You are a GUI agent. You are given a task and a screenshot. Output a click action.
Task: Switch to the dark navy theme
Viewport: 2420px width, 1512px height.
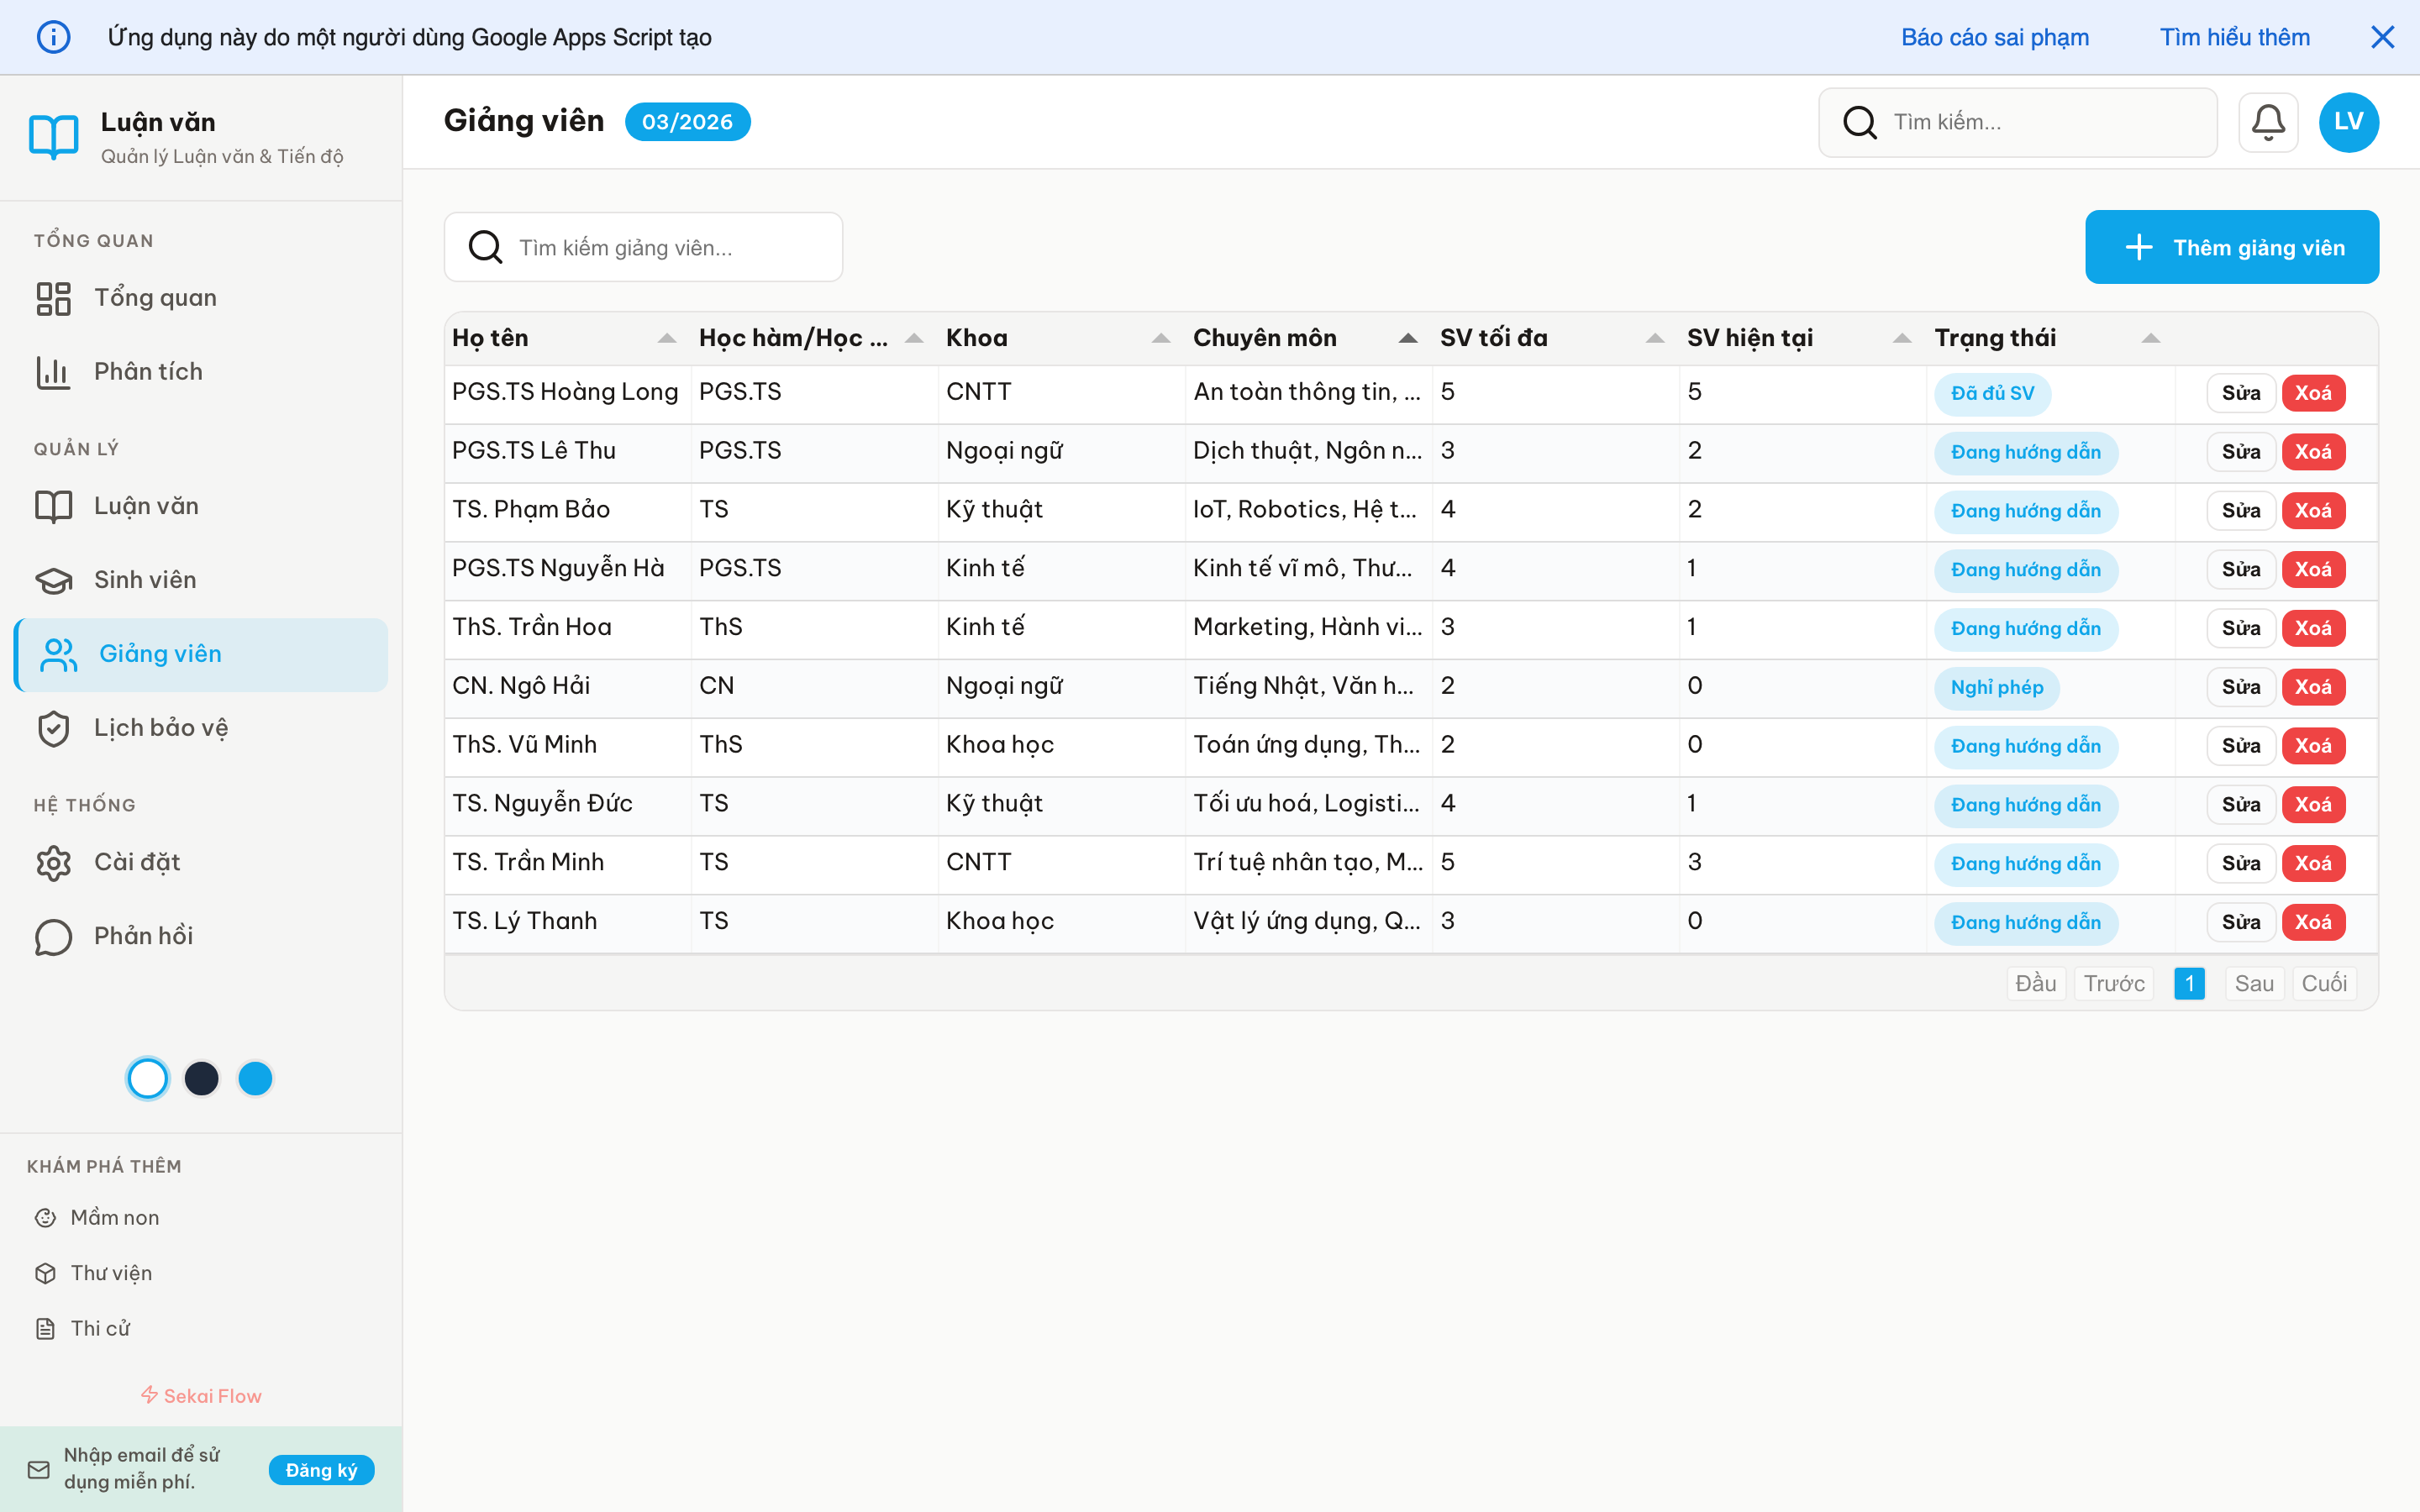[x=202, y=1078]
